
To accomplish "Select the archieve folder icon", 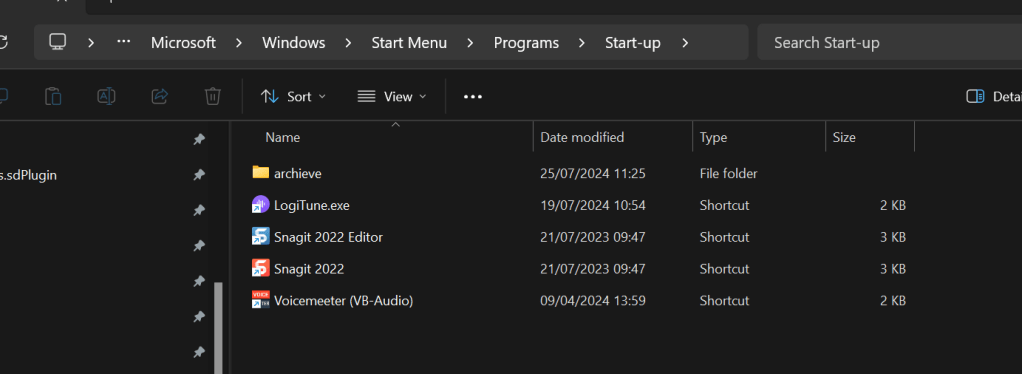I will coord(261,173).
